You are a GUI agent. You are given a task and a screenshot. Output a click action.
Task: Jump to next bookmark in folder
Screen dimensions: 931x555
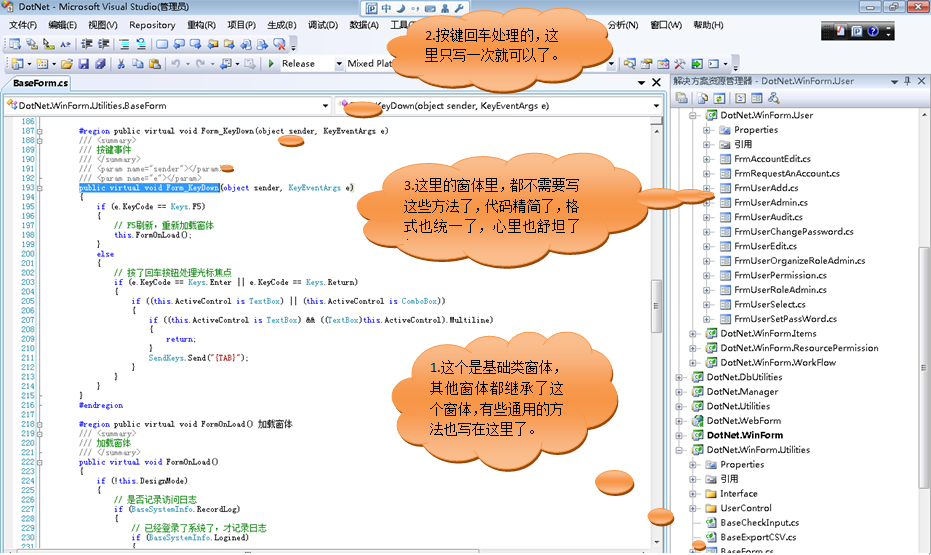coord(229,43)
